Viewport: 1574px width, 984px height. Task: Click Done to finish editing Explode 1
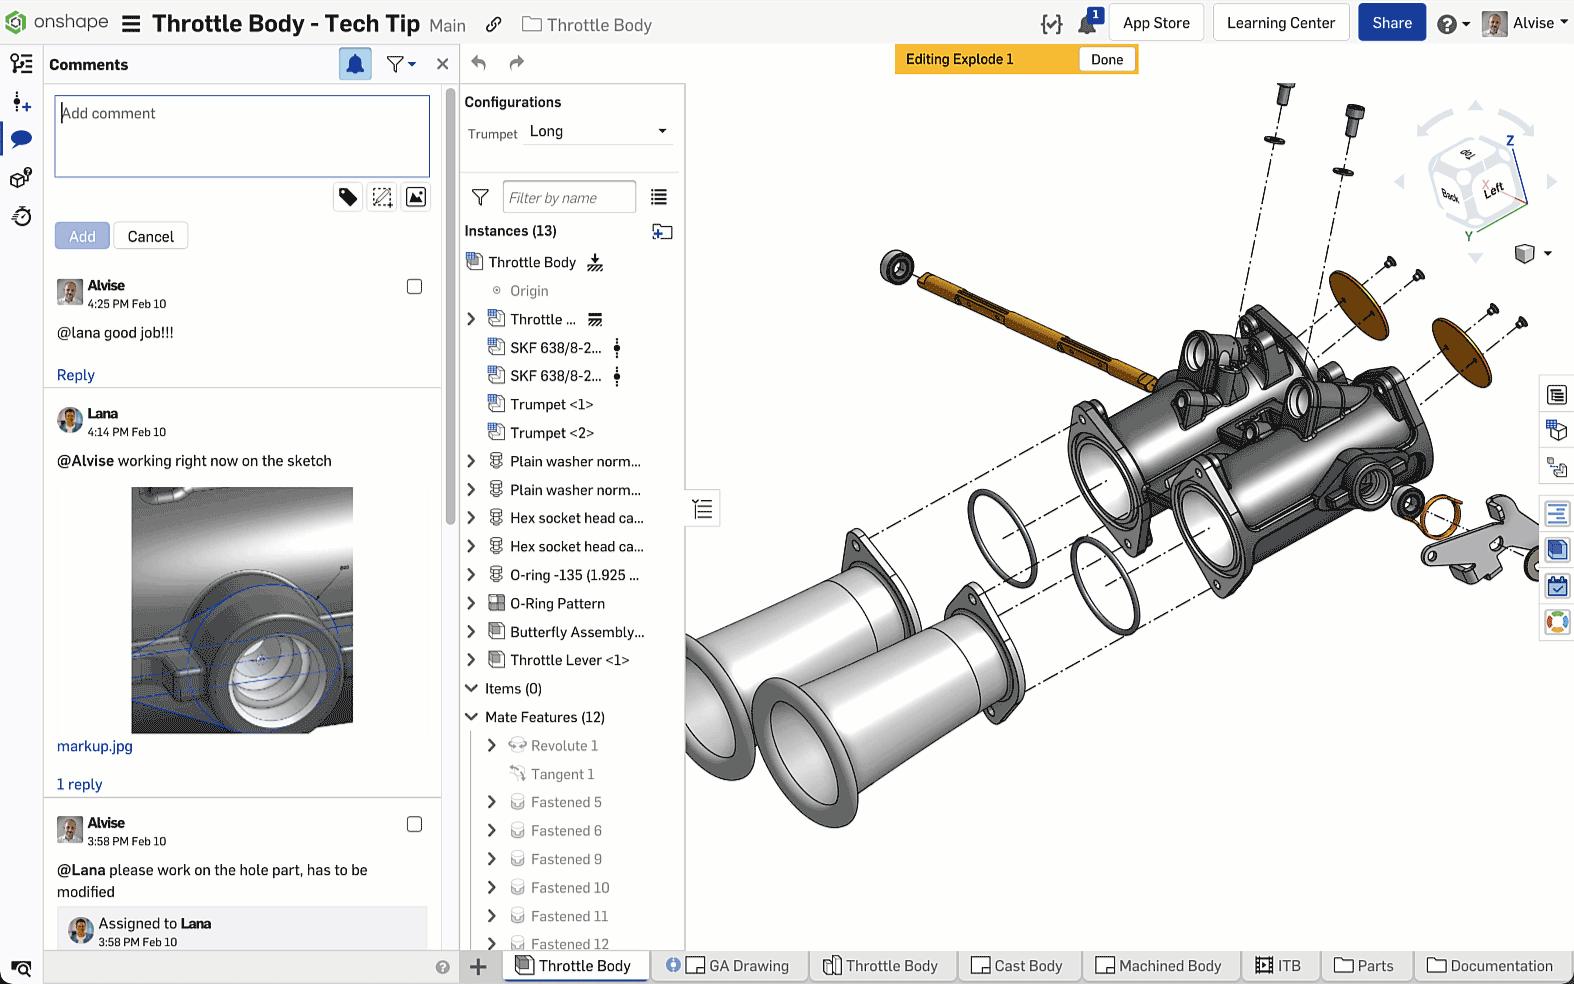1106,59
